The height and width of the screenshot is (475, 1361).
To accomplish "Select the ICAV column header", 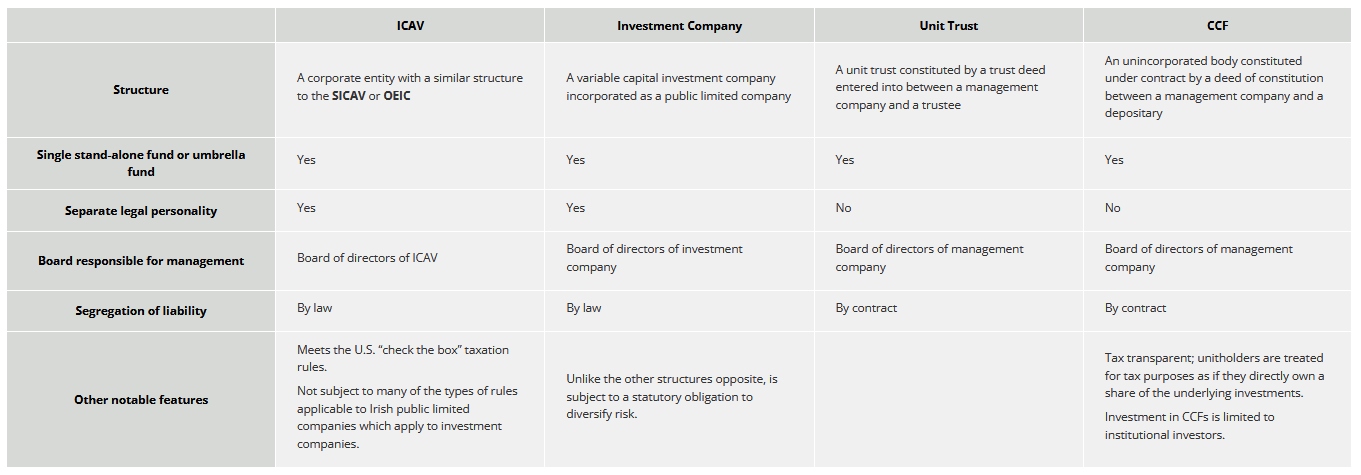I will [x=410, y=26].
